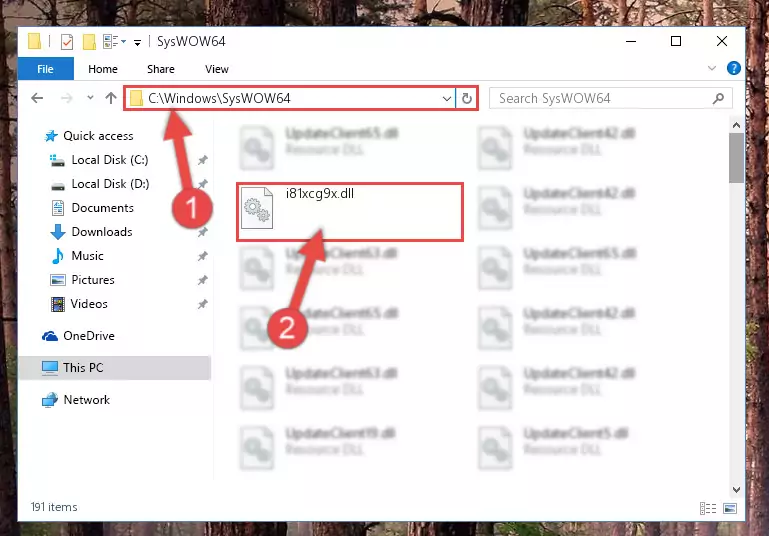Go forward using the Forward arrow

(x=67, y=99)
